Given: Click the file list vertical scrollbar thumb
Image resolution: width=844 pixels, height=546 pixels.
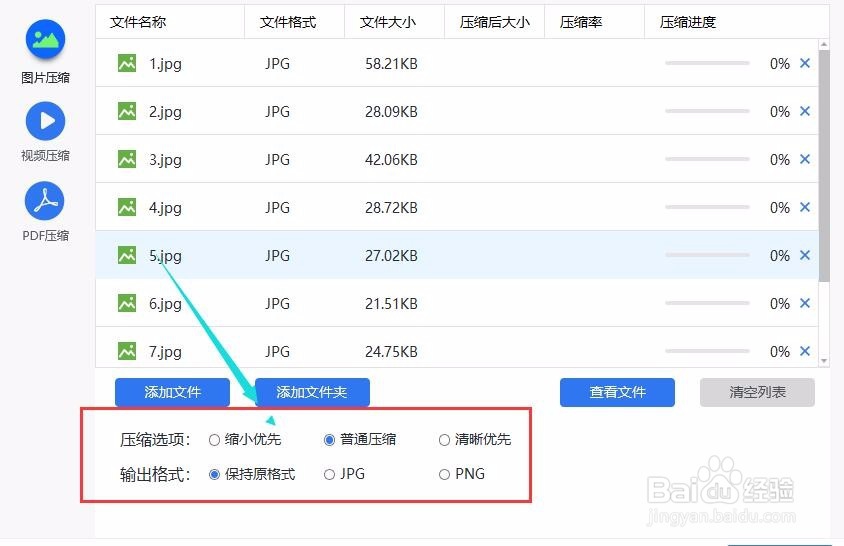Looking at the screenshot, I should tap(824, 165).
